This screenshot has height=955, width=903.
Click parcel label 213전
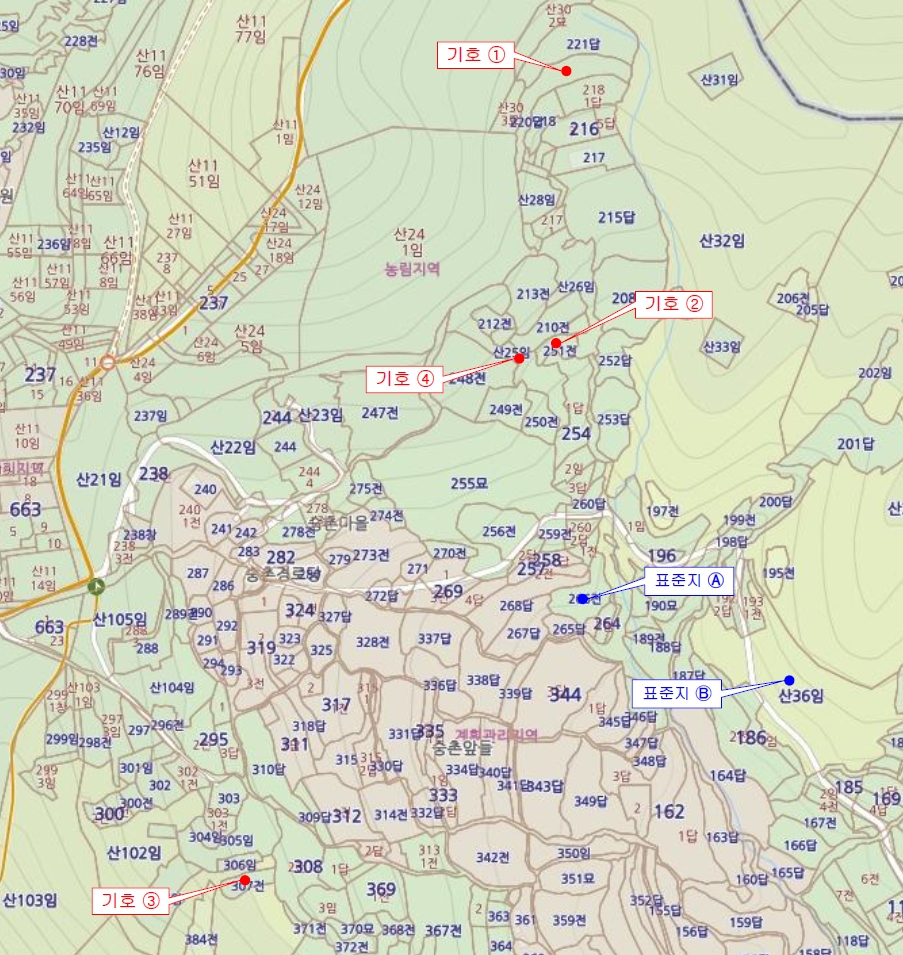click(533, 294)
